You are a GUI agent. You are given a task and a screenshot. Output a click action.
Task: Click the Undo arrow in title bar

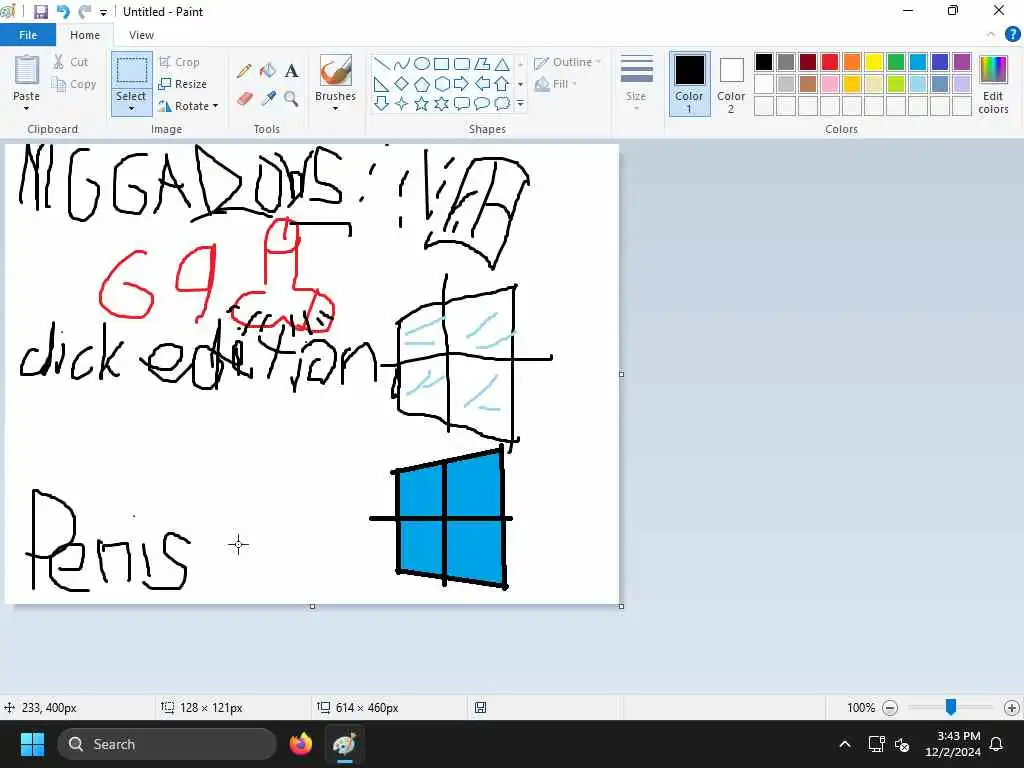(x=63, y=12)
